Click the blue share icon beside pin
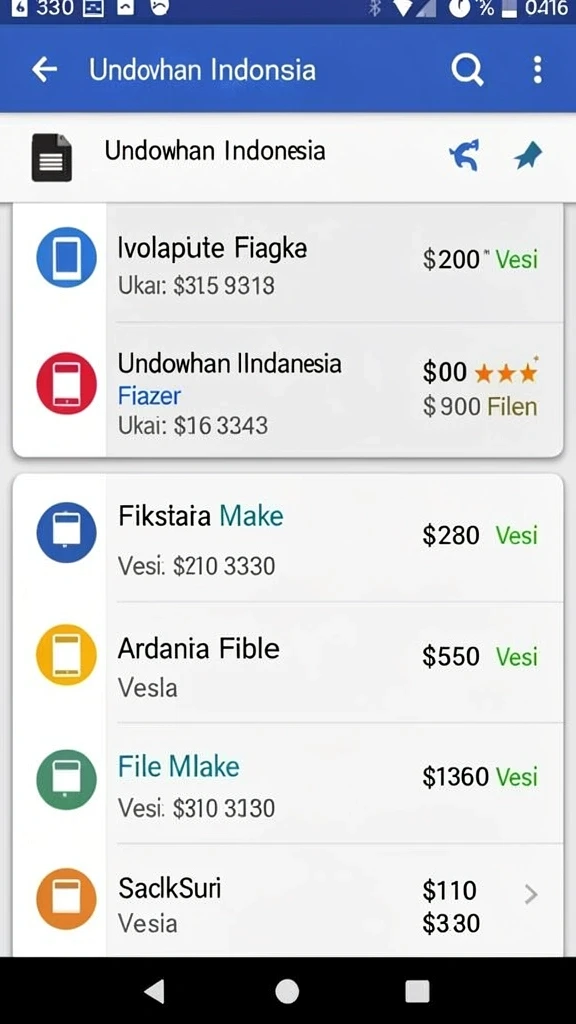 pyautogui.click(x=465, y=155)
